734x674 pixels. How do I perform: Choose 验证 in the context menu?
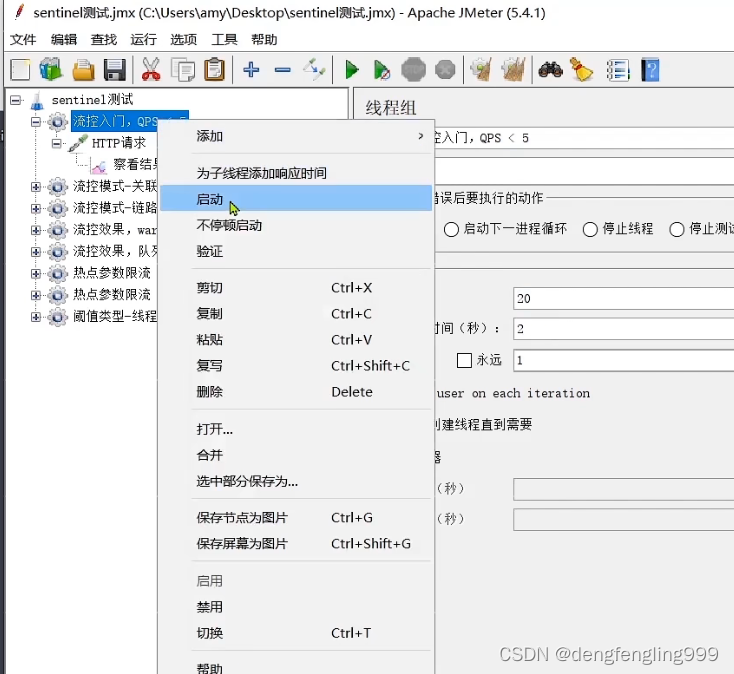(296, 252)
